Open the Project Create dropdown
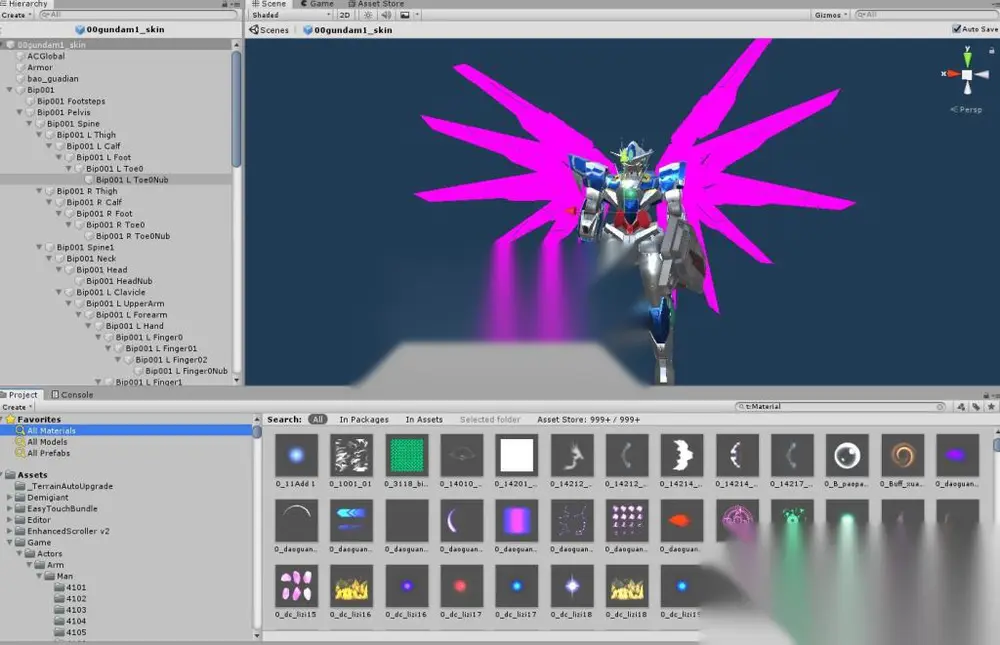1000x645 pixels. coord(17,407)
